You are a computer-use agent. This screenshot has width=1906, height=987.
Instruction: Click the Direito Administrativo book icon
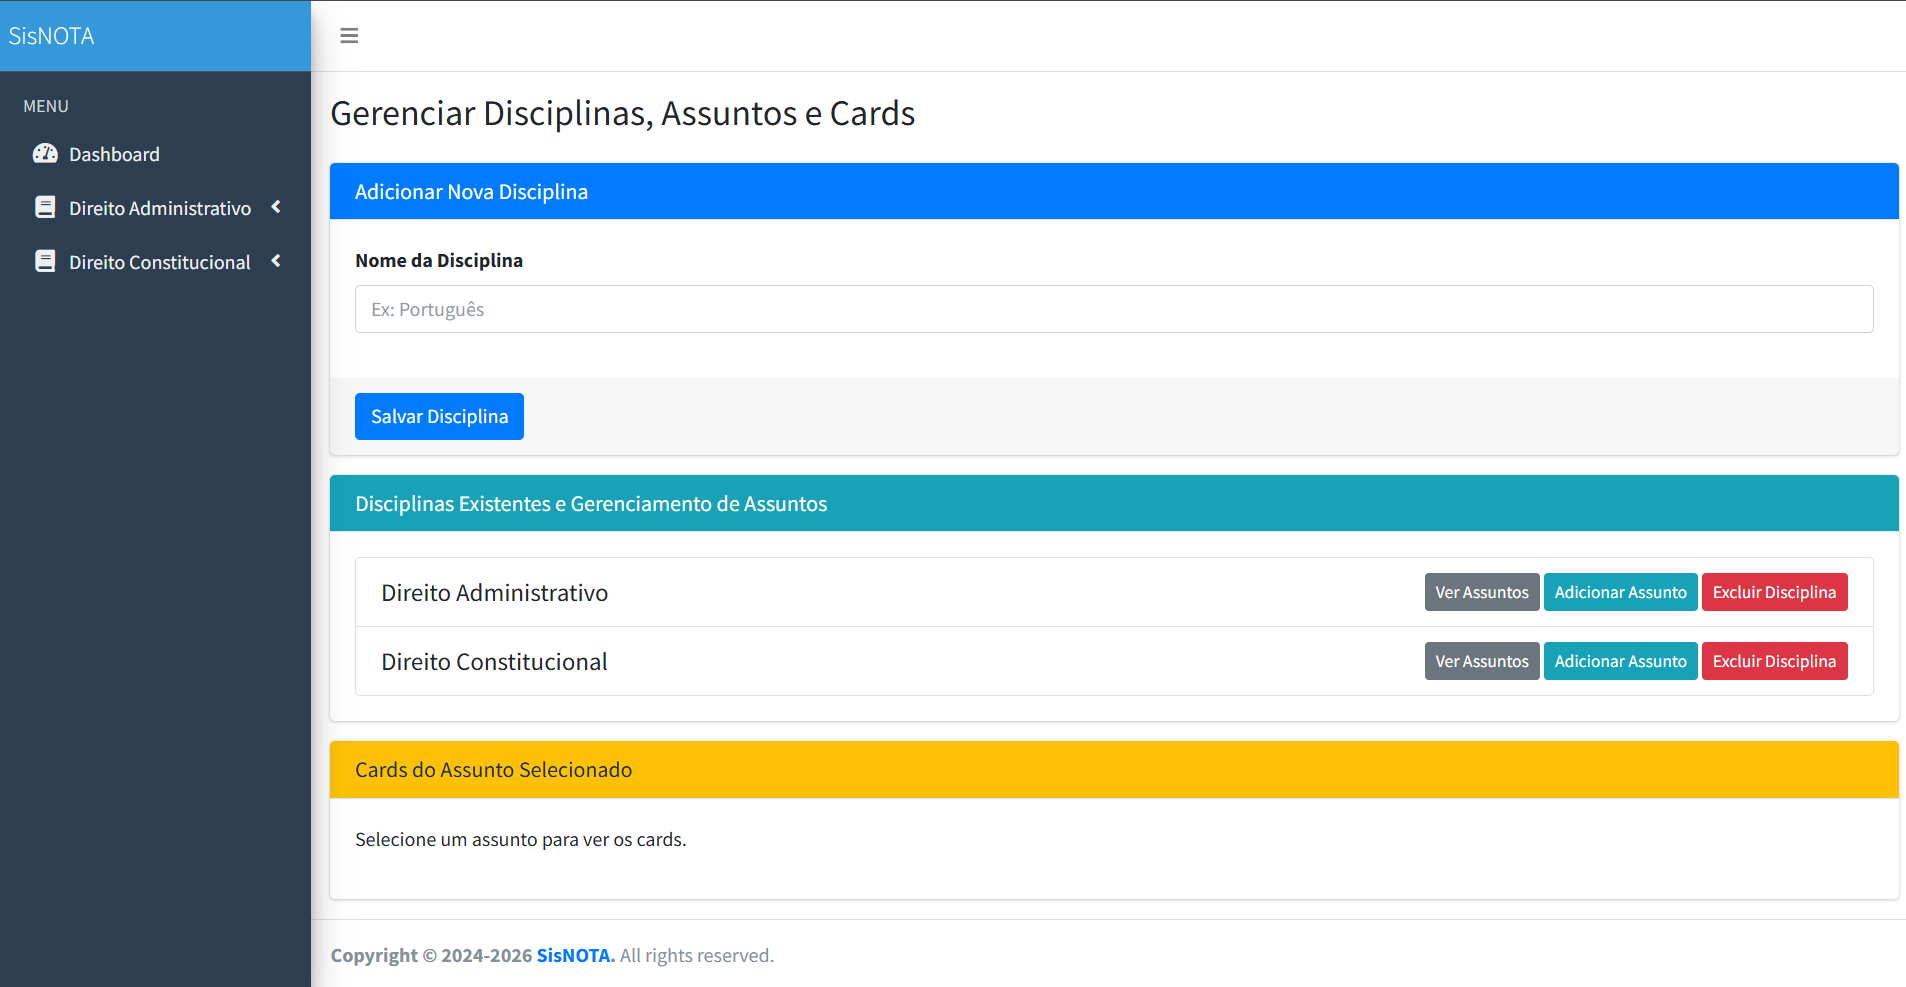(45, 208)
